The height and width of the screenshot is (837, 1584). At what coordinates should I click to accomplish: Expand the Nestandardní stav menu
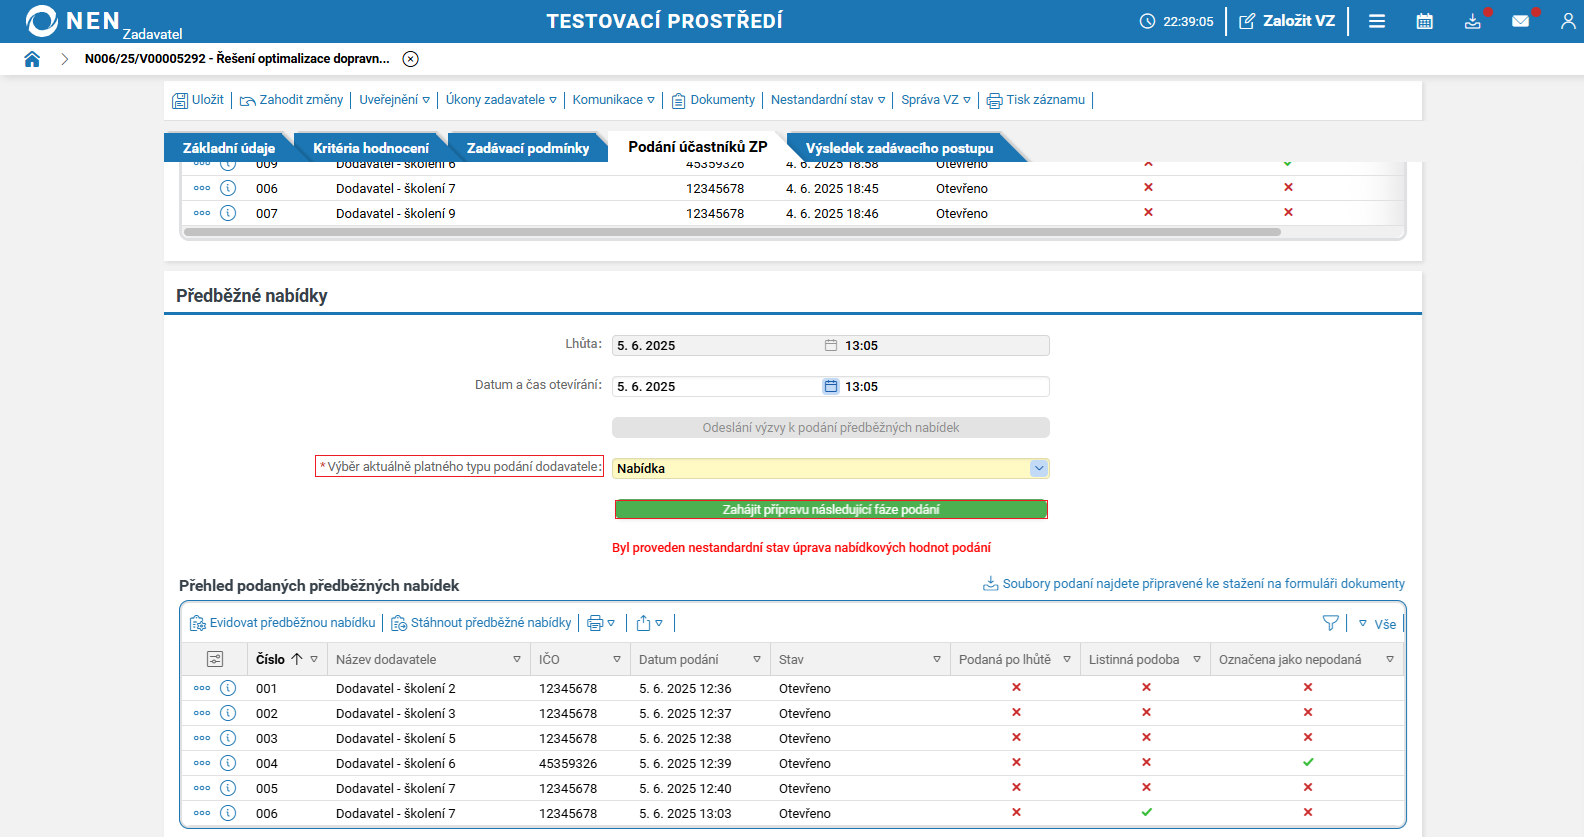[828, 100]
